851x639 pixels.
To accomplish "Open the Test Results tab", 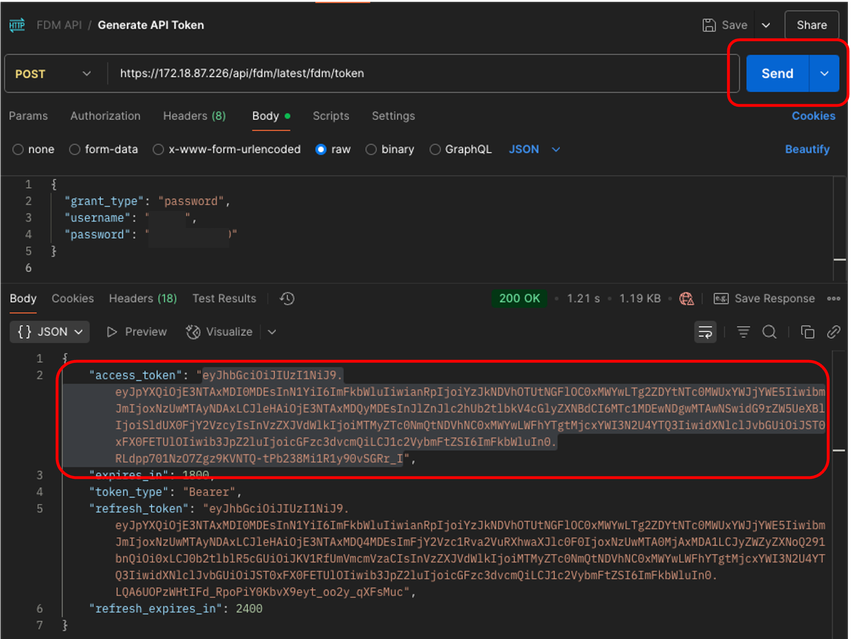I will coord(224,299).
